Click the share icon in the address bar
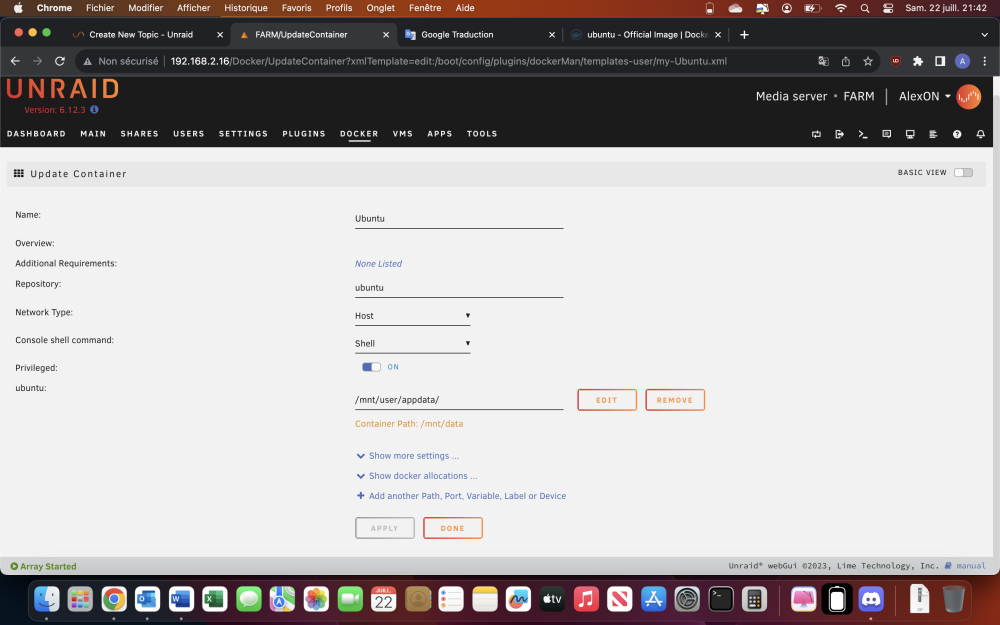The width and height of the screenshot is (1000, 625). [x=846, y=61]
